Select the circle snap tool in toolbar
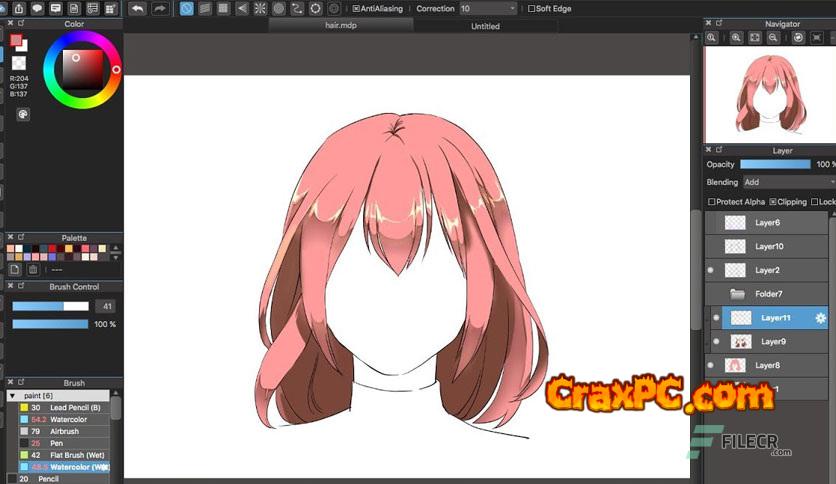 point(279,8)
